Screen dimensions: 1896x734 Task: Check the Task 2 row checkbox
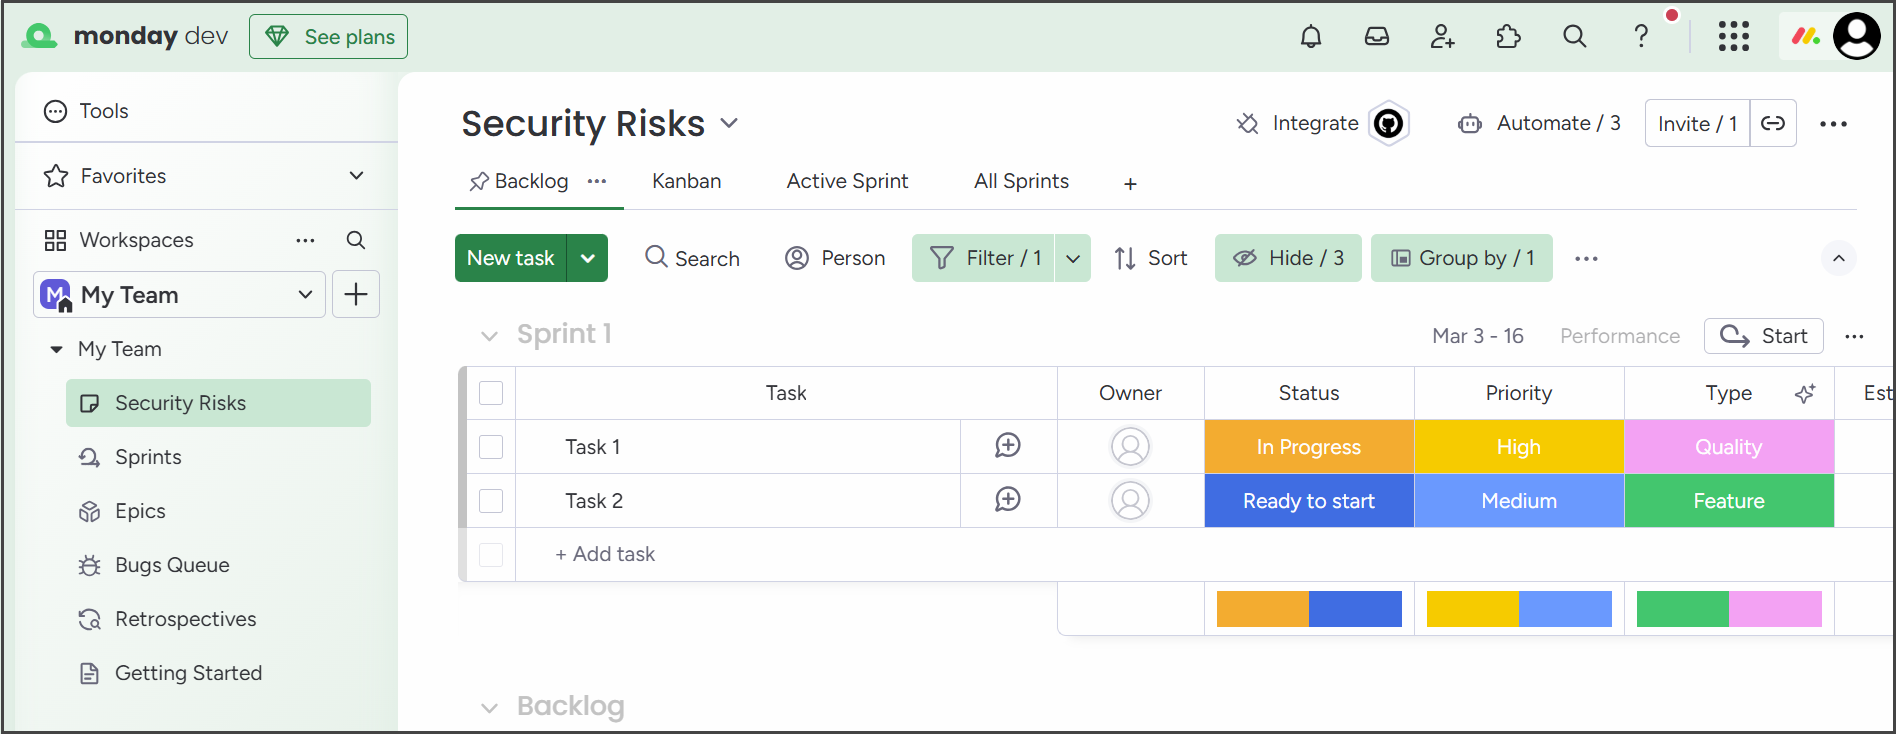click(x=491, y=501)
